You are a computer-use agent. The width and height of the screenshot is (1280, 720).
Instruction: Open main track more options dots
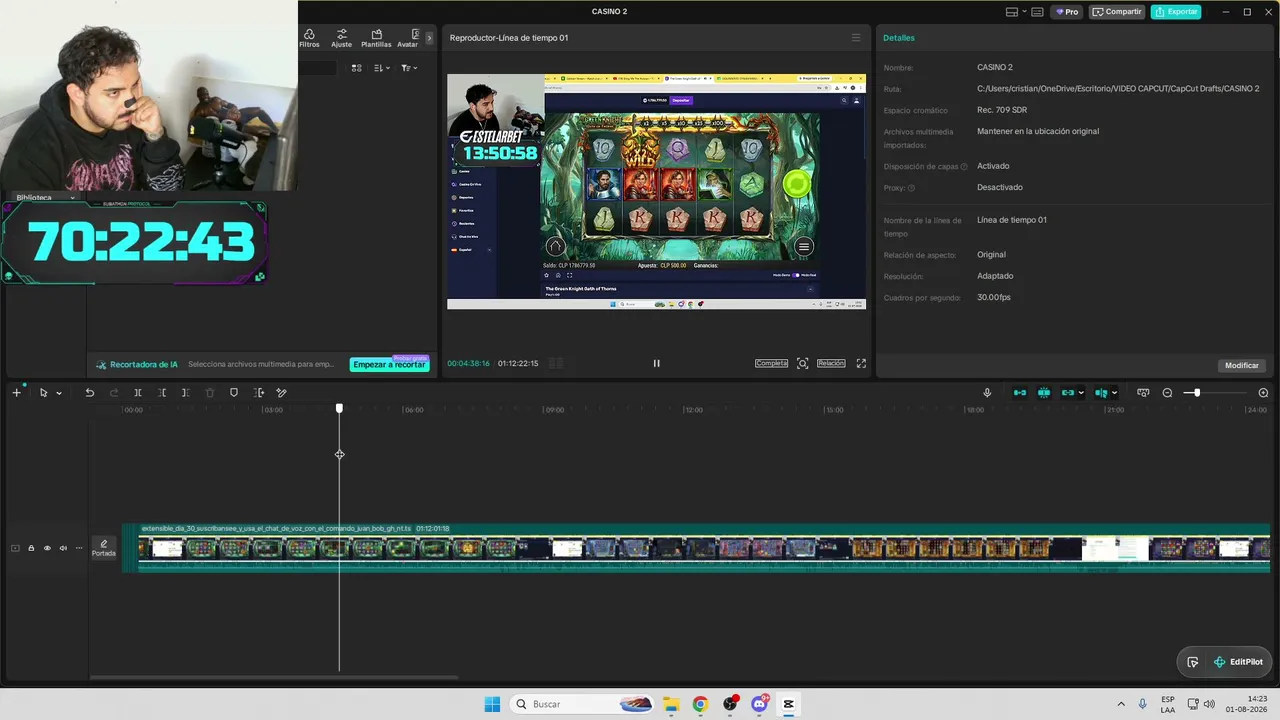point(79,548)
